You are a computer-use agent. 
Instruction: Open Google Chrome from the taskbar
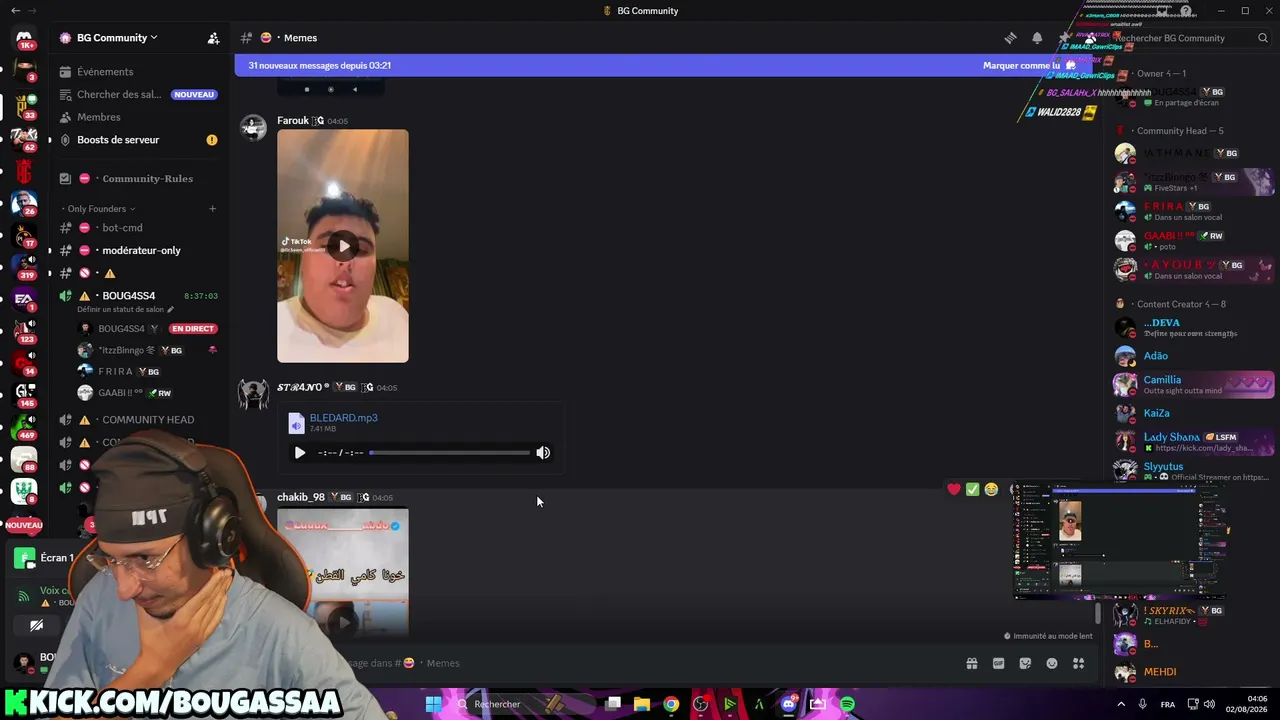click(671, 704)
